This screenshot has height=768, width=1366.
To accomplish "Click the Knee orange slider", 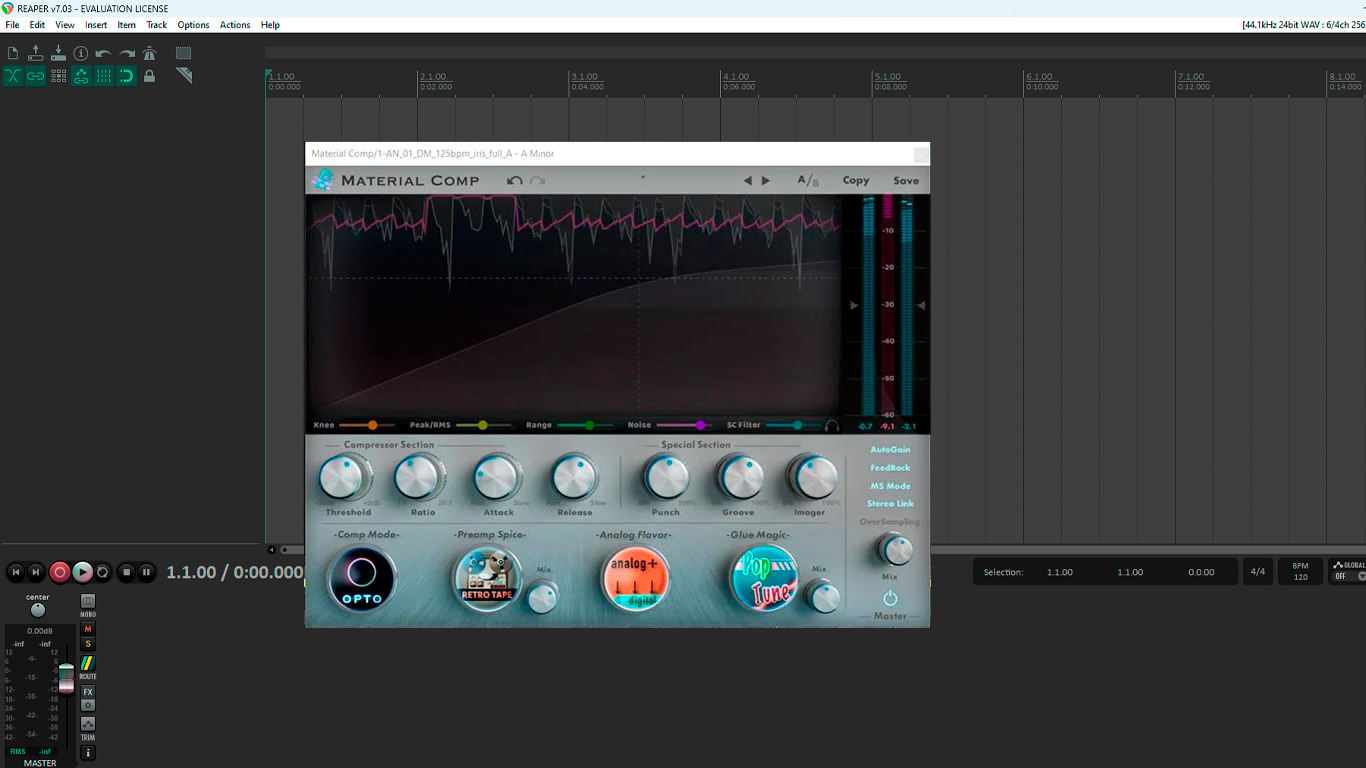I will (x=366, y=425).
